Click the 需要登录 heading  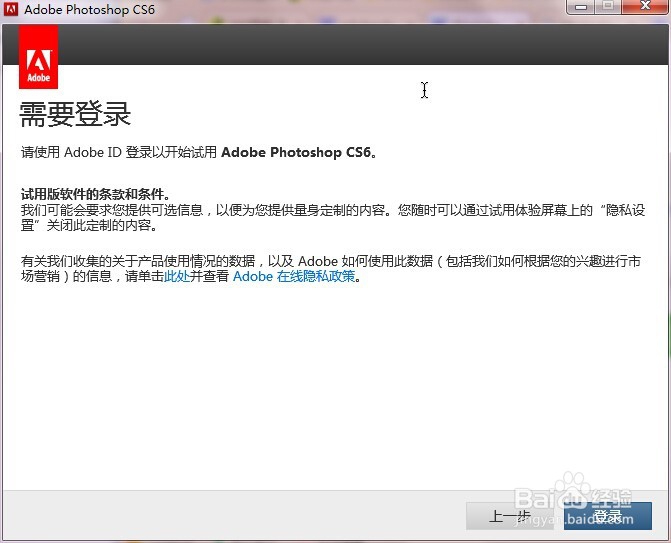pyautogui.click(x=75, y=115)
